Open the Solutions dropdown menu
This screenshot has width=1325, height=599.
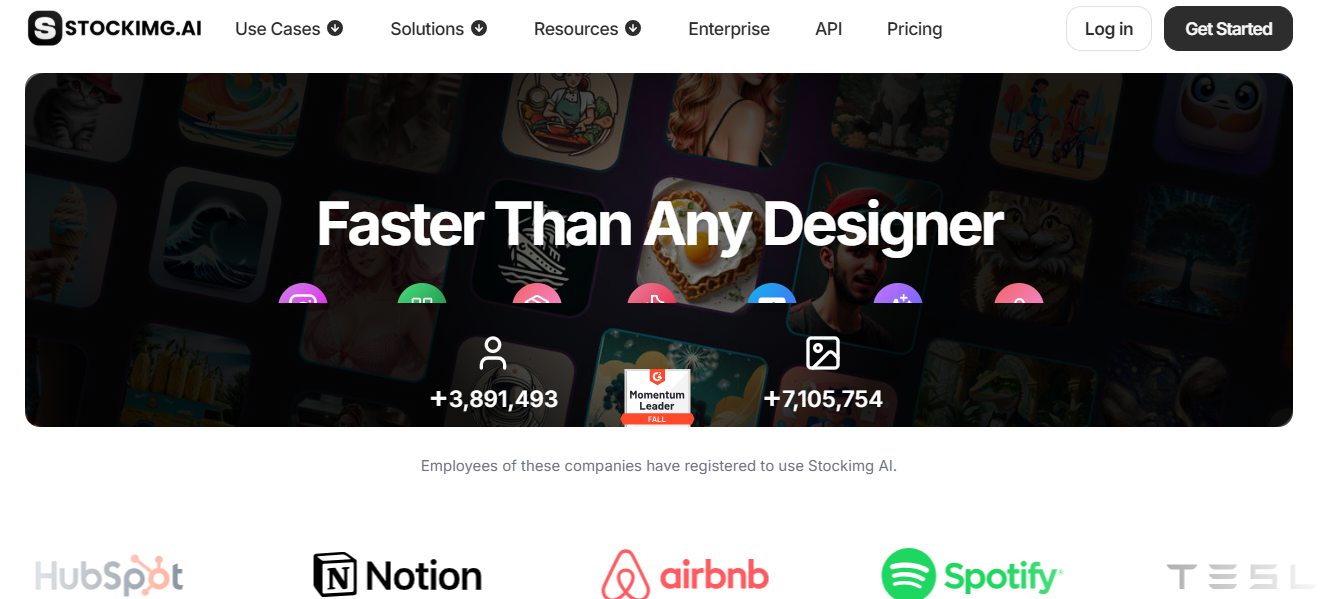439,29
